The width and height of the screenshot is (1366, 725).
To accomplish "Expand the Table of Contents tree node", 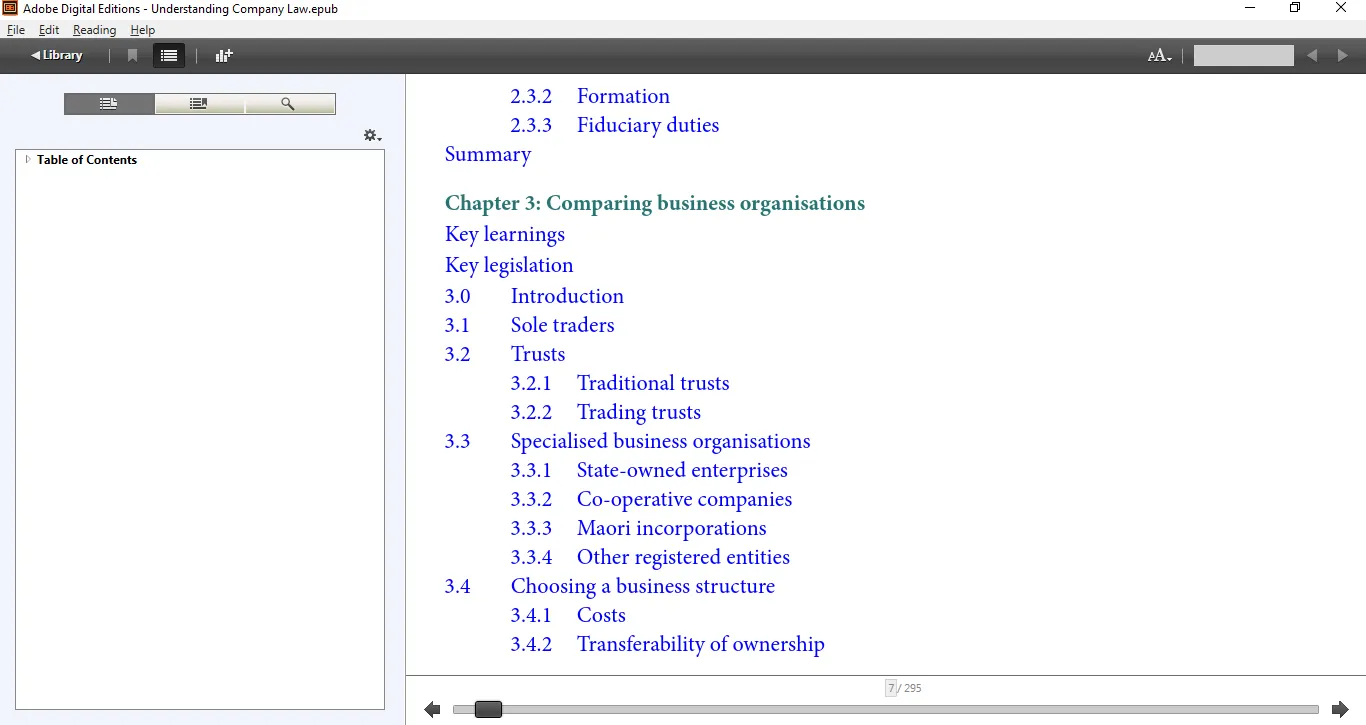I will click(28, 160).
